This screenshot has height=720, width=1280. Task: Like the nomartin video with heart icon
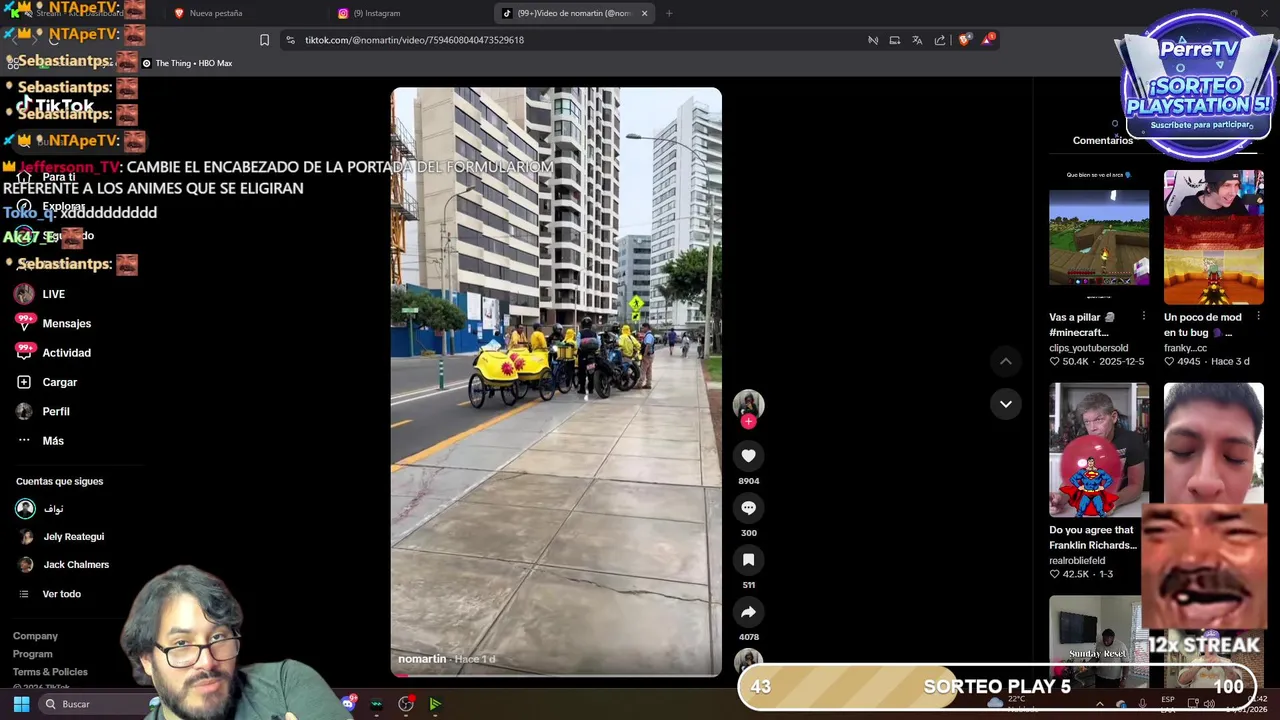748,456
